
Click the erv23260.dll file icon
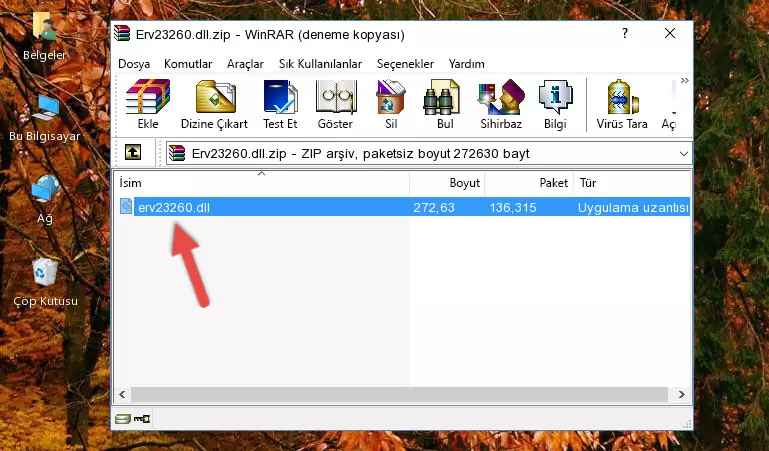(x=126, y=206)
